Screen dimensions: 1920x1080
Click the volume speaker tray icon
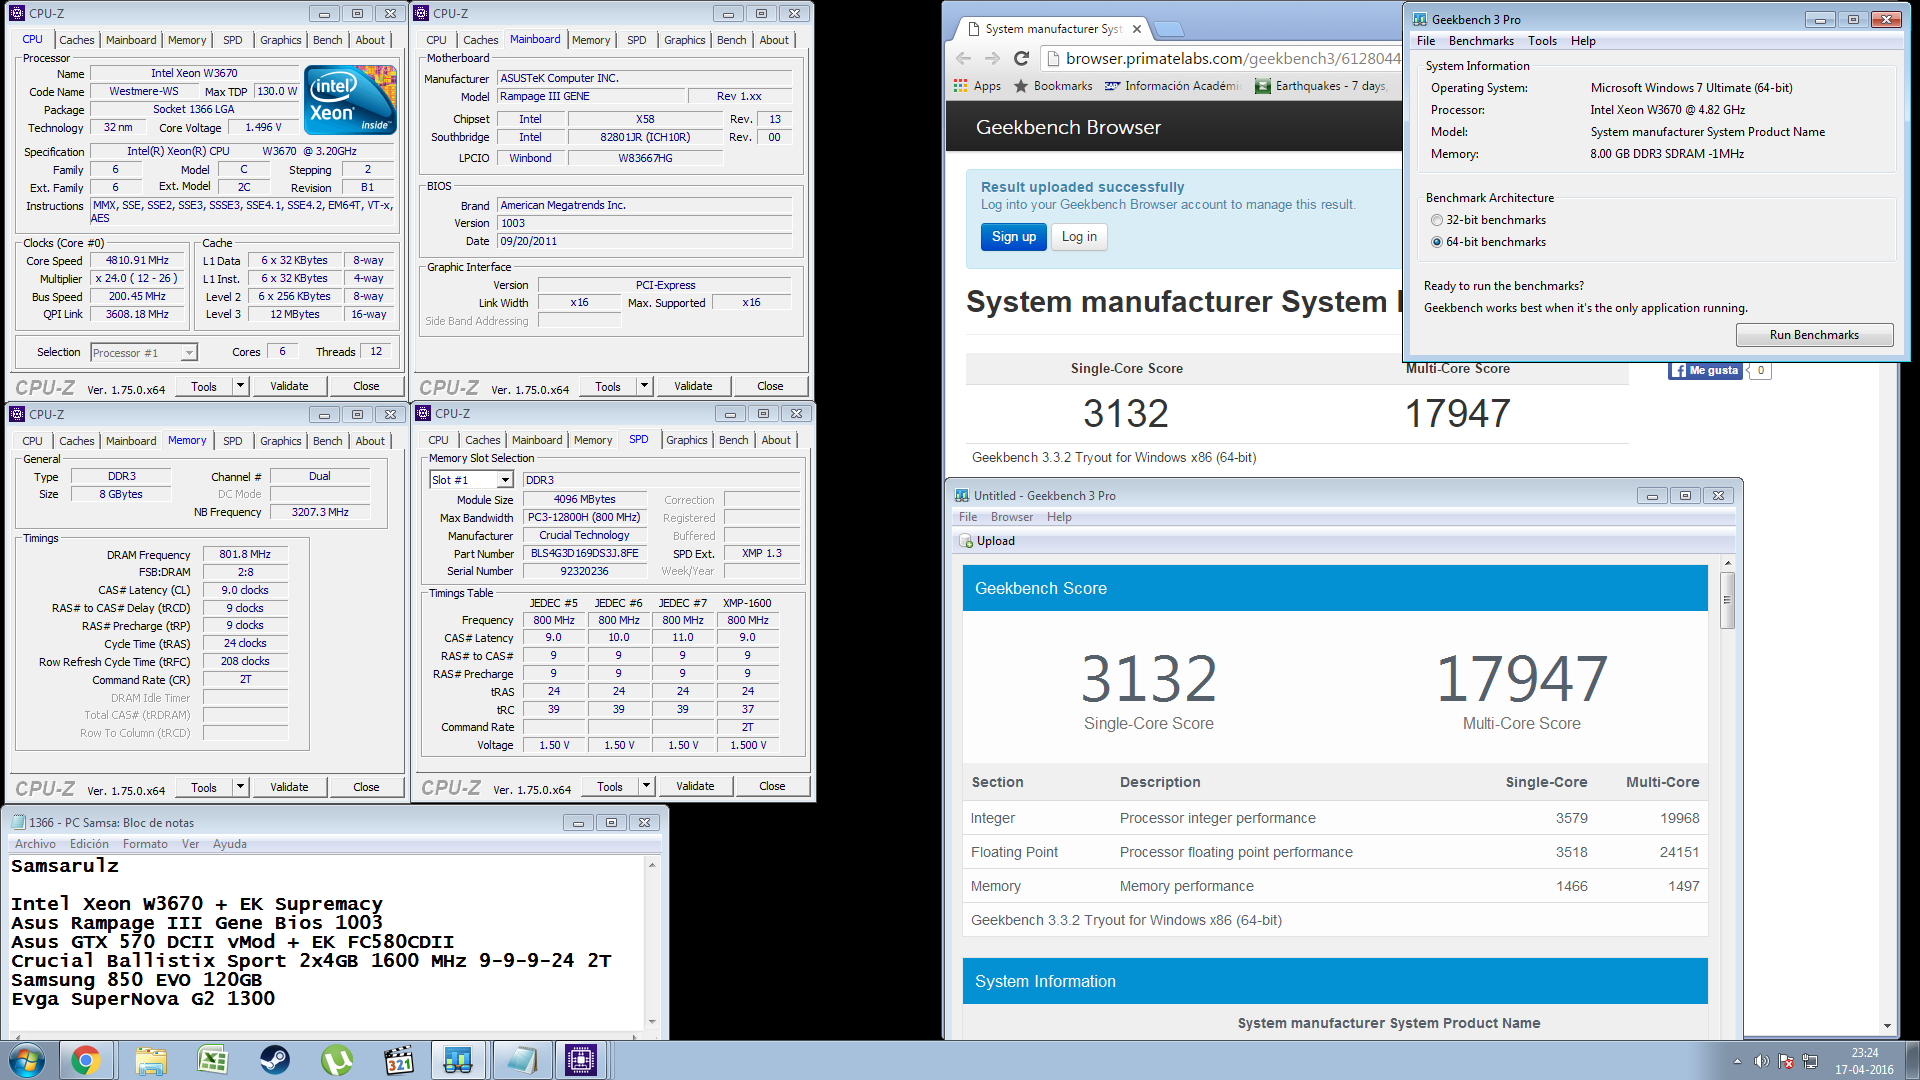[x=1762, y=1061]
